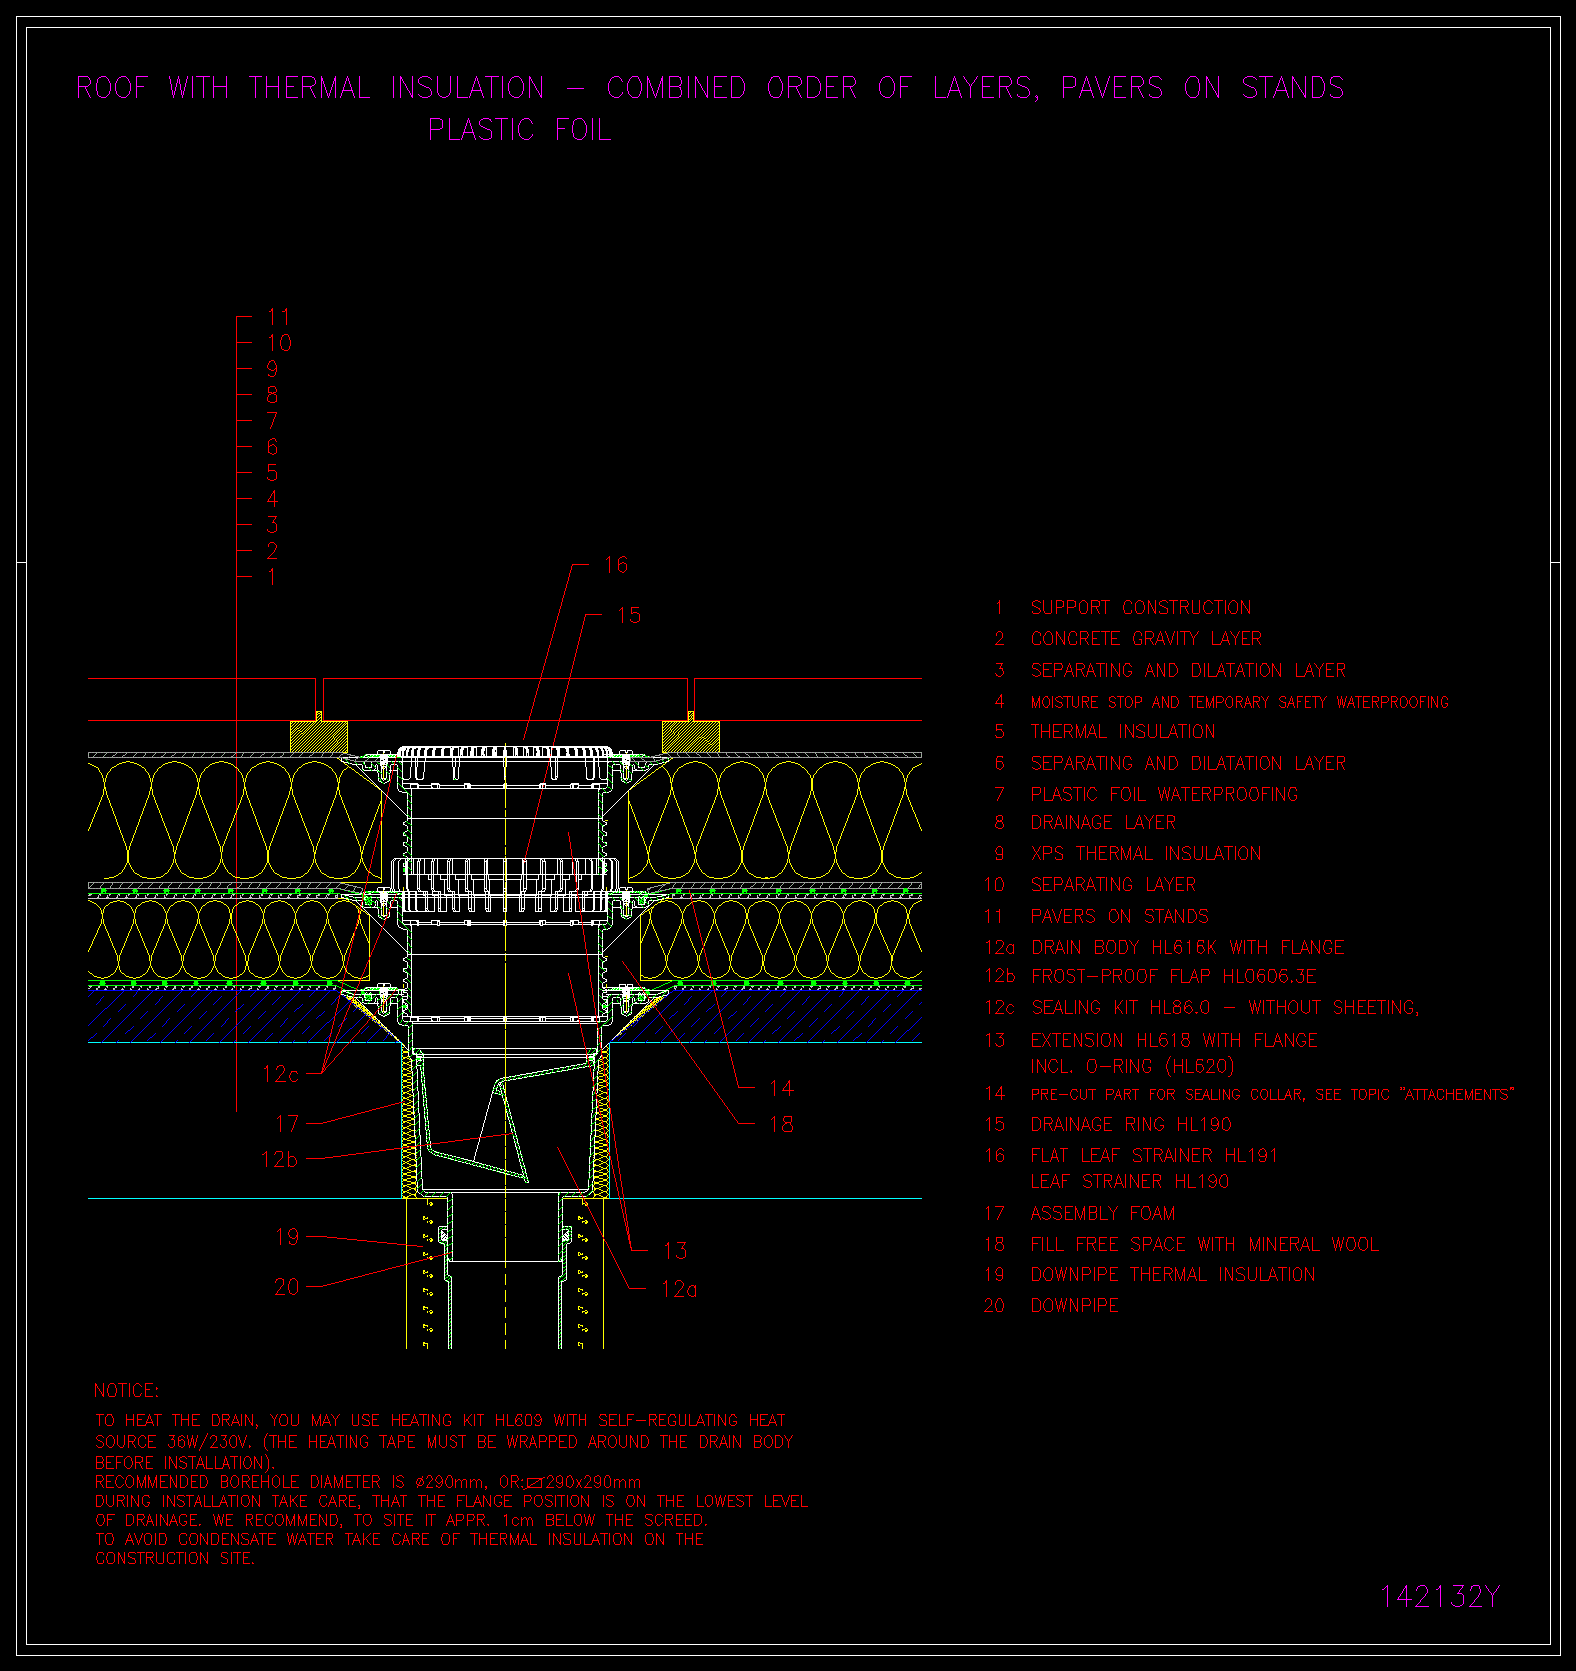Select legend entry '10 SEPARATING LAYER'
The image size is (1576, 1671).
(1090, 885)
